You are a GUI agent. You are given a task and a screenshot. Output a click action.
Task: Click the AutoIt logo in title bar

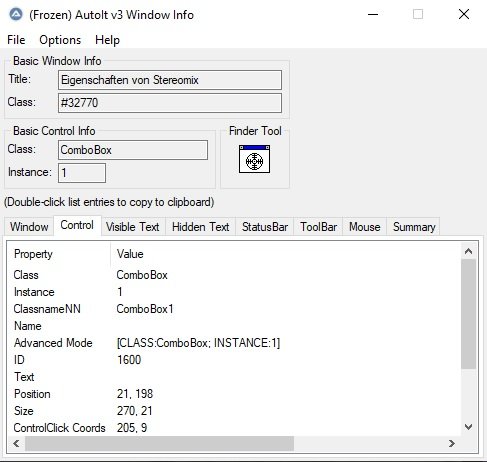(x=16, y=15)
